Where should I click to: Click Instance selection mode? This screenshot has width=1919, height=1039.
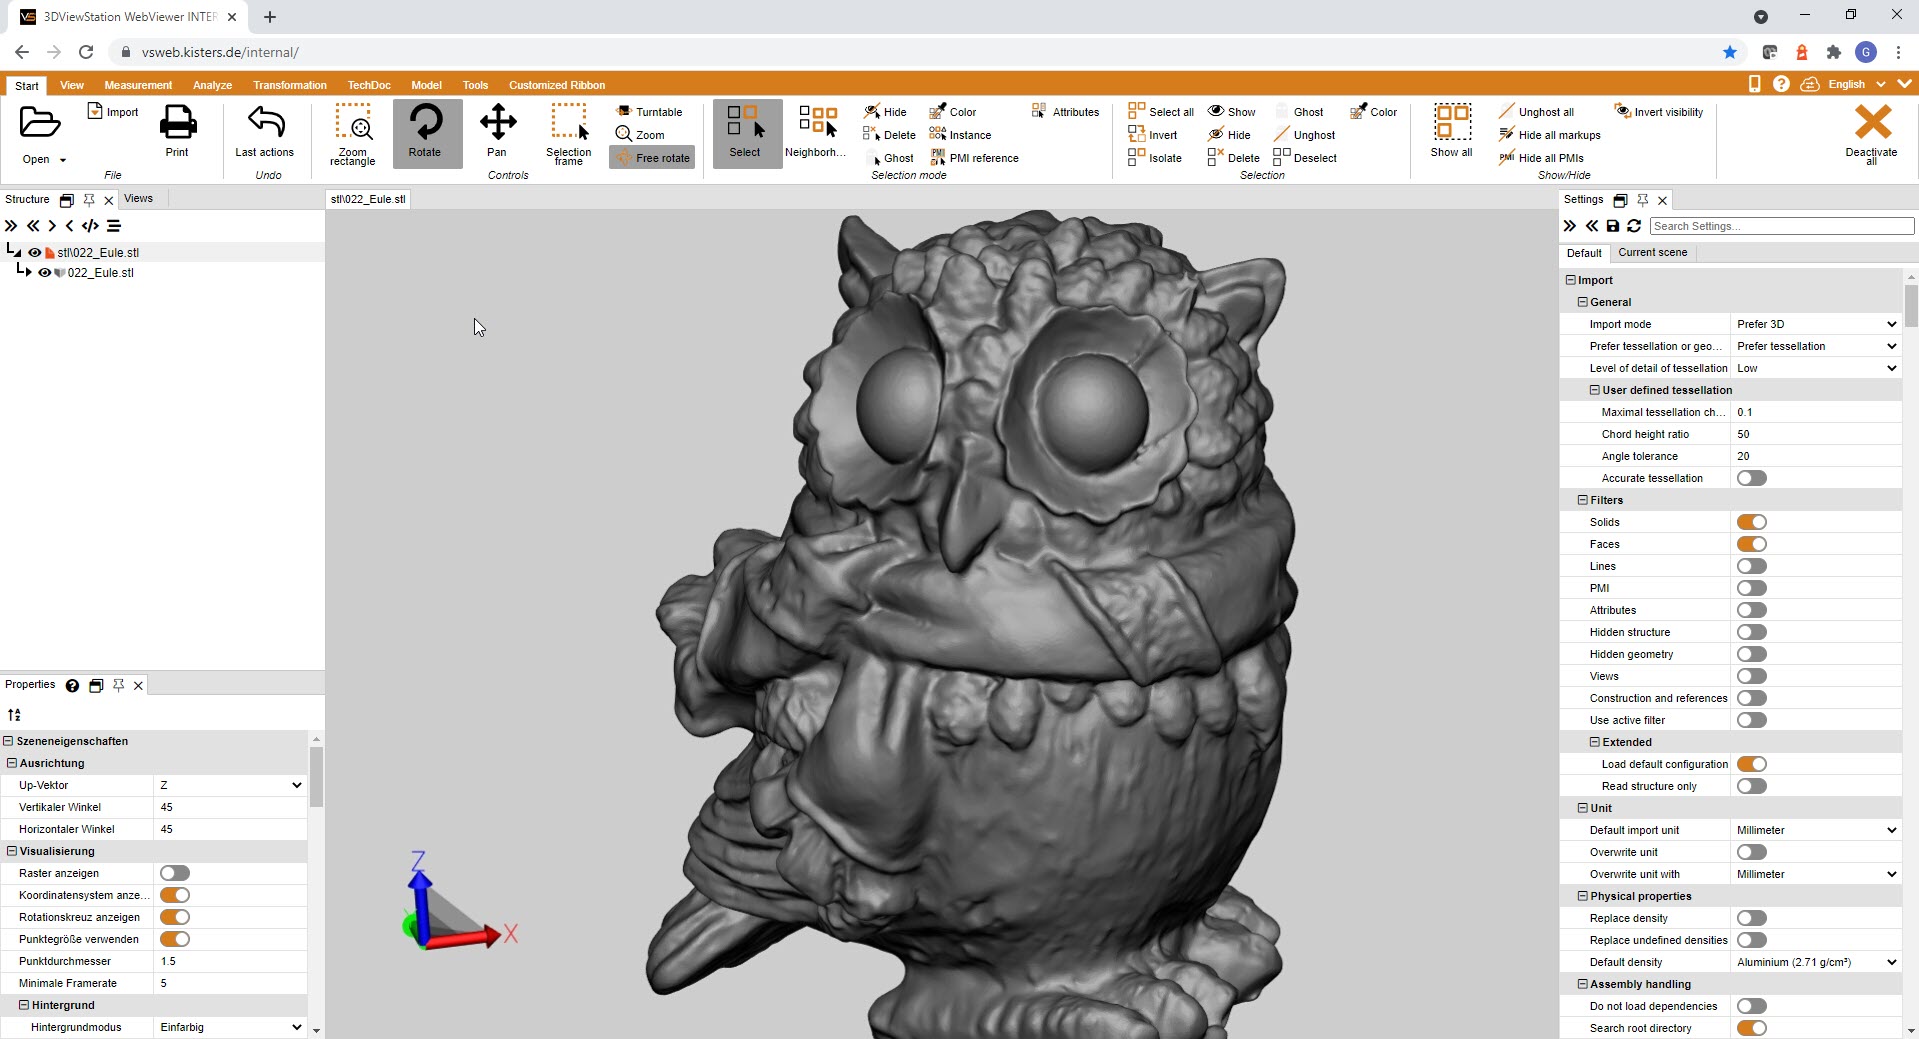click(961, 135)
